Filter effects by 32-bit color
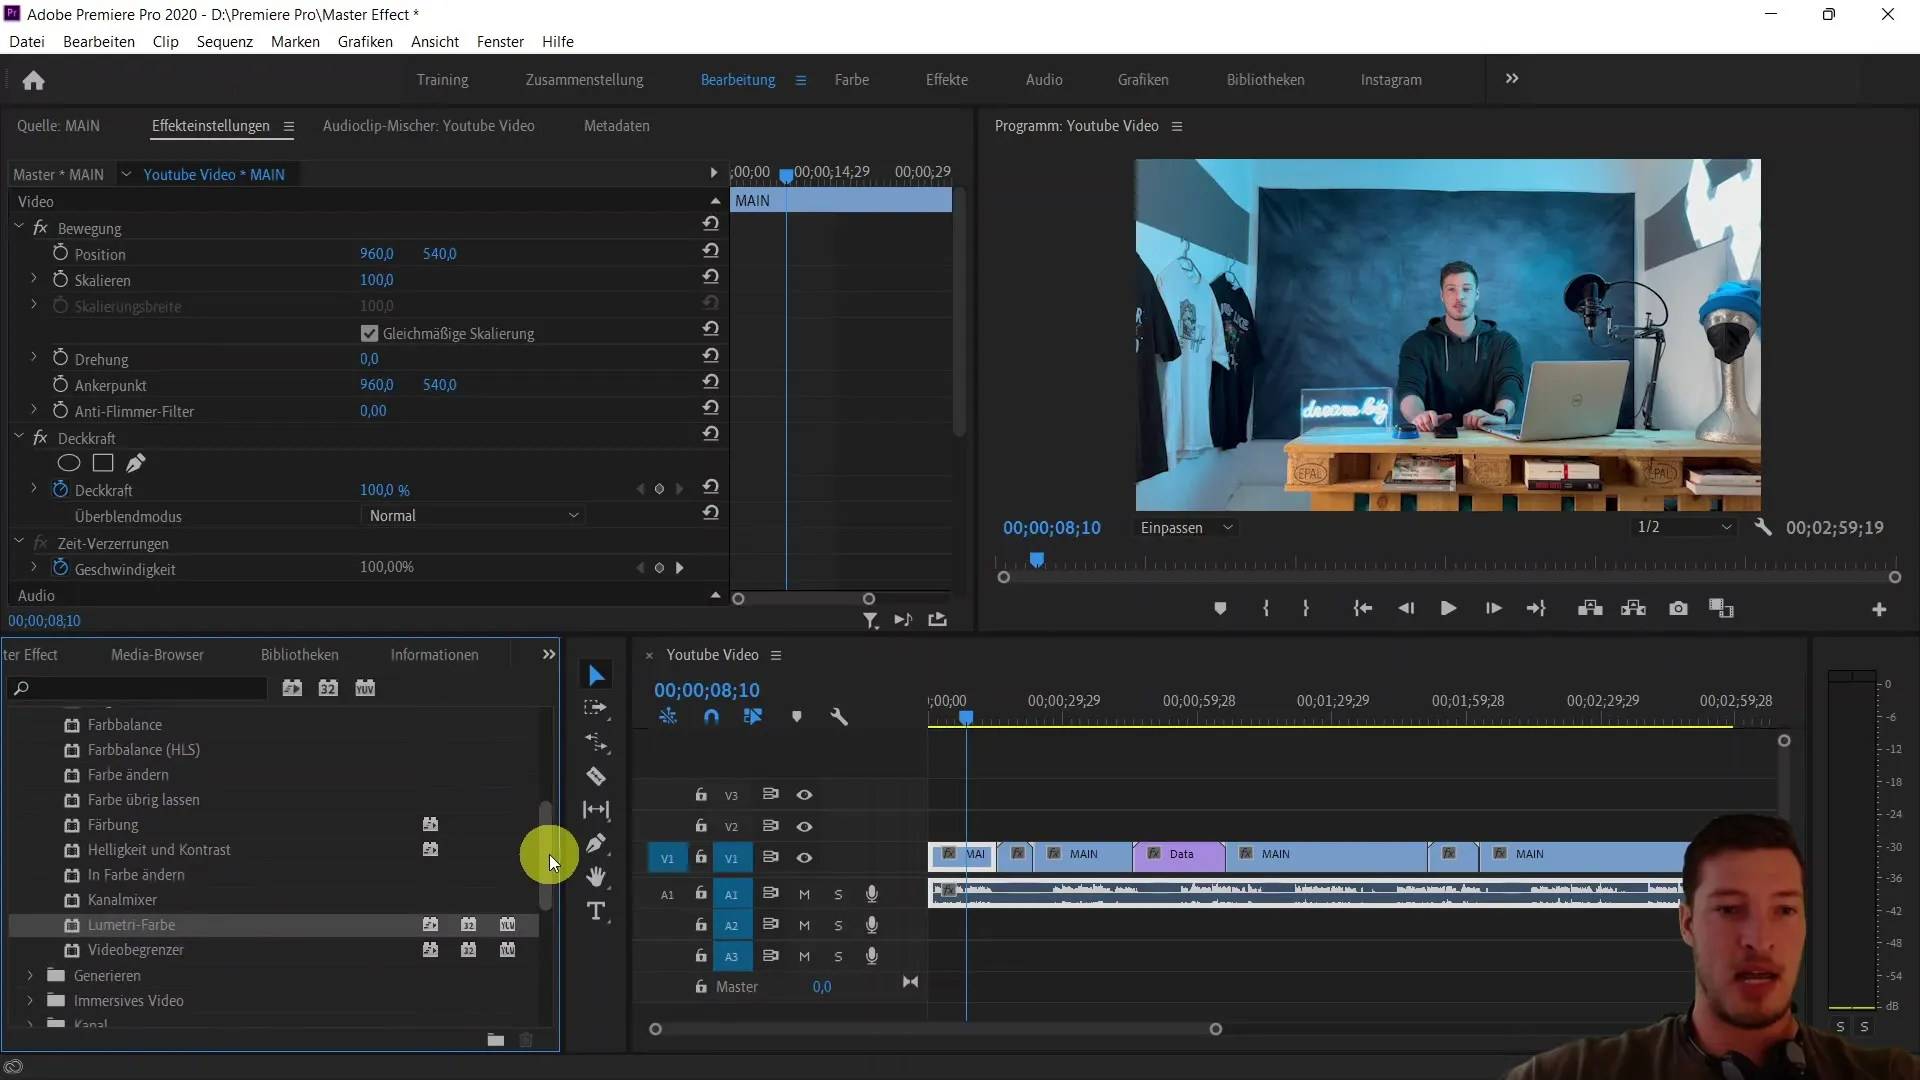This screenshot has height=1080, width=1920. pos(328,688)
